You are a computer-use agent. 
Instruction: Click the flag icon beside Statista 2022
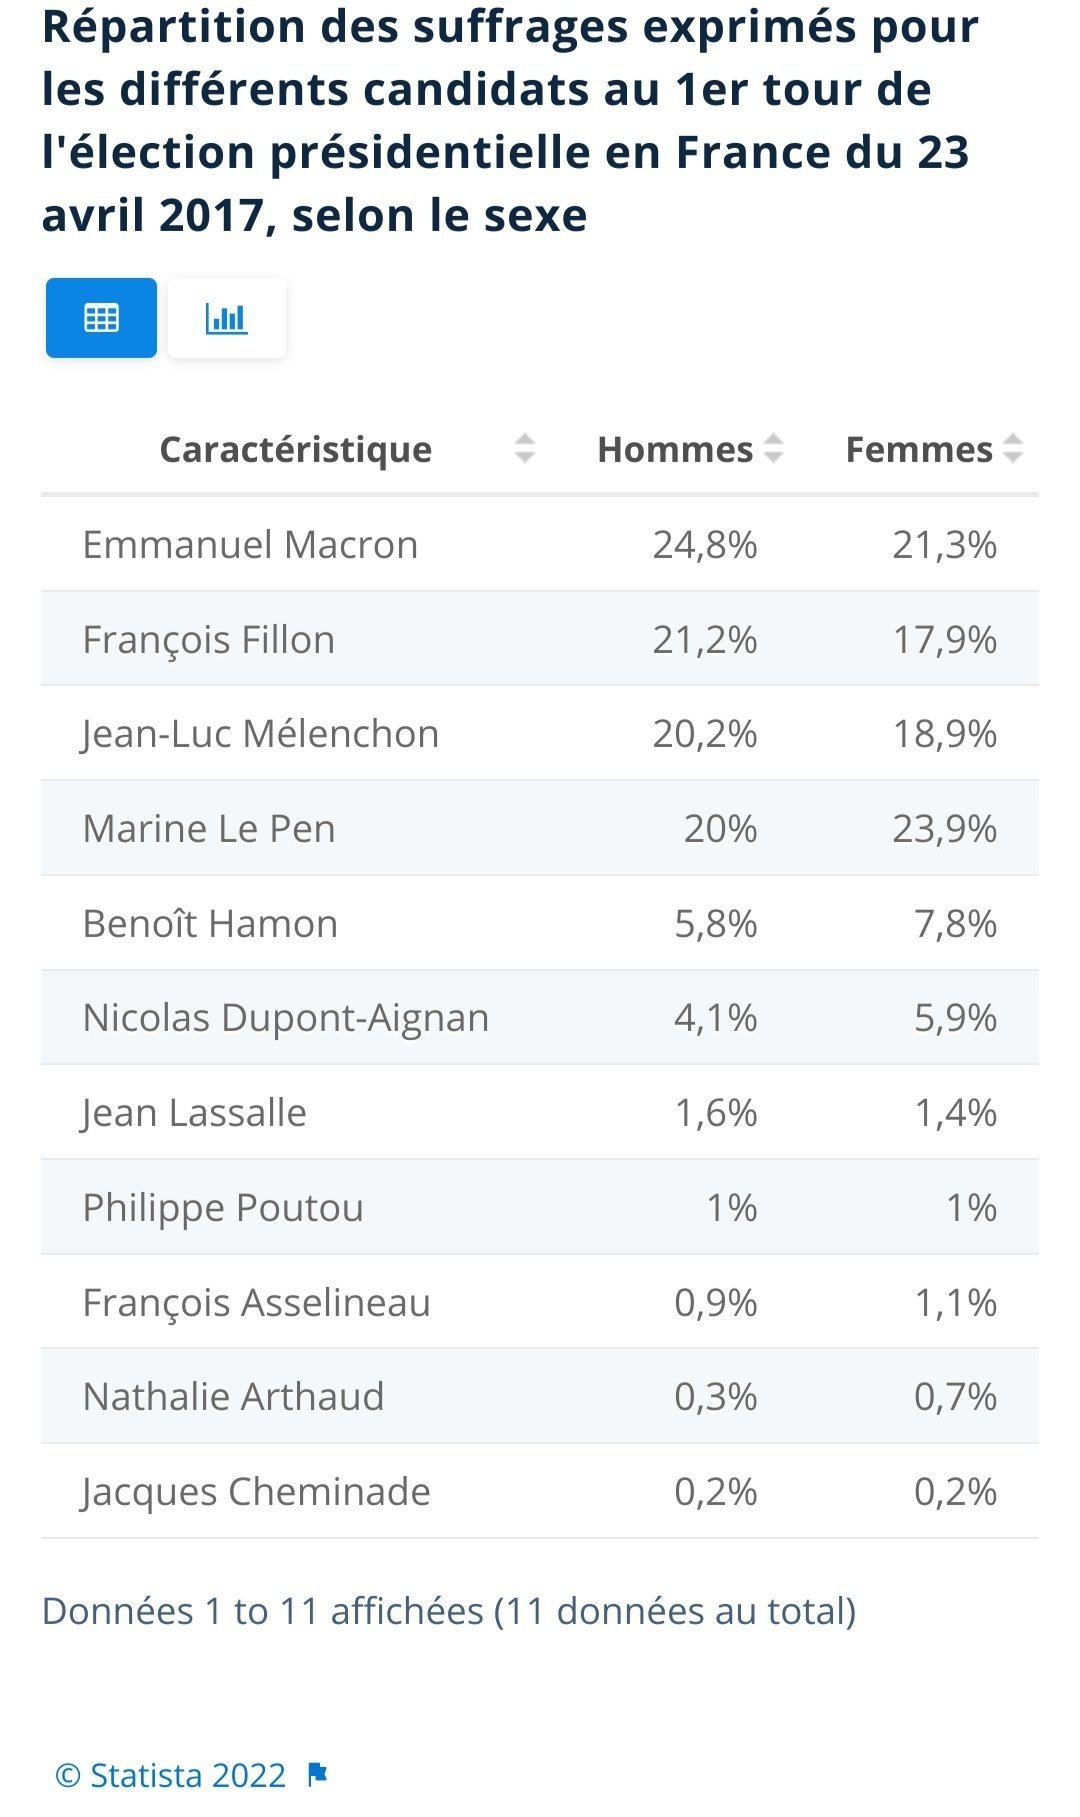(x=318, y=1775)
